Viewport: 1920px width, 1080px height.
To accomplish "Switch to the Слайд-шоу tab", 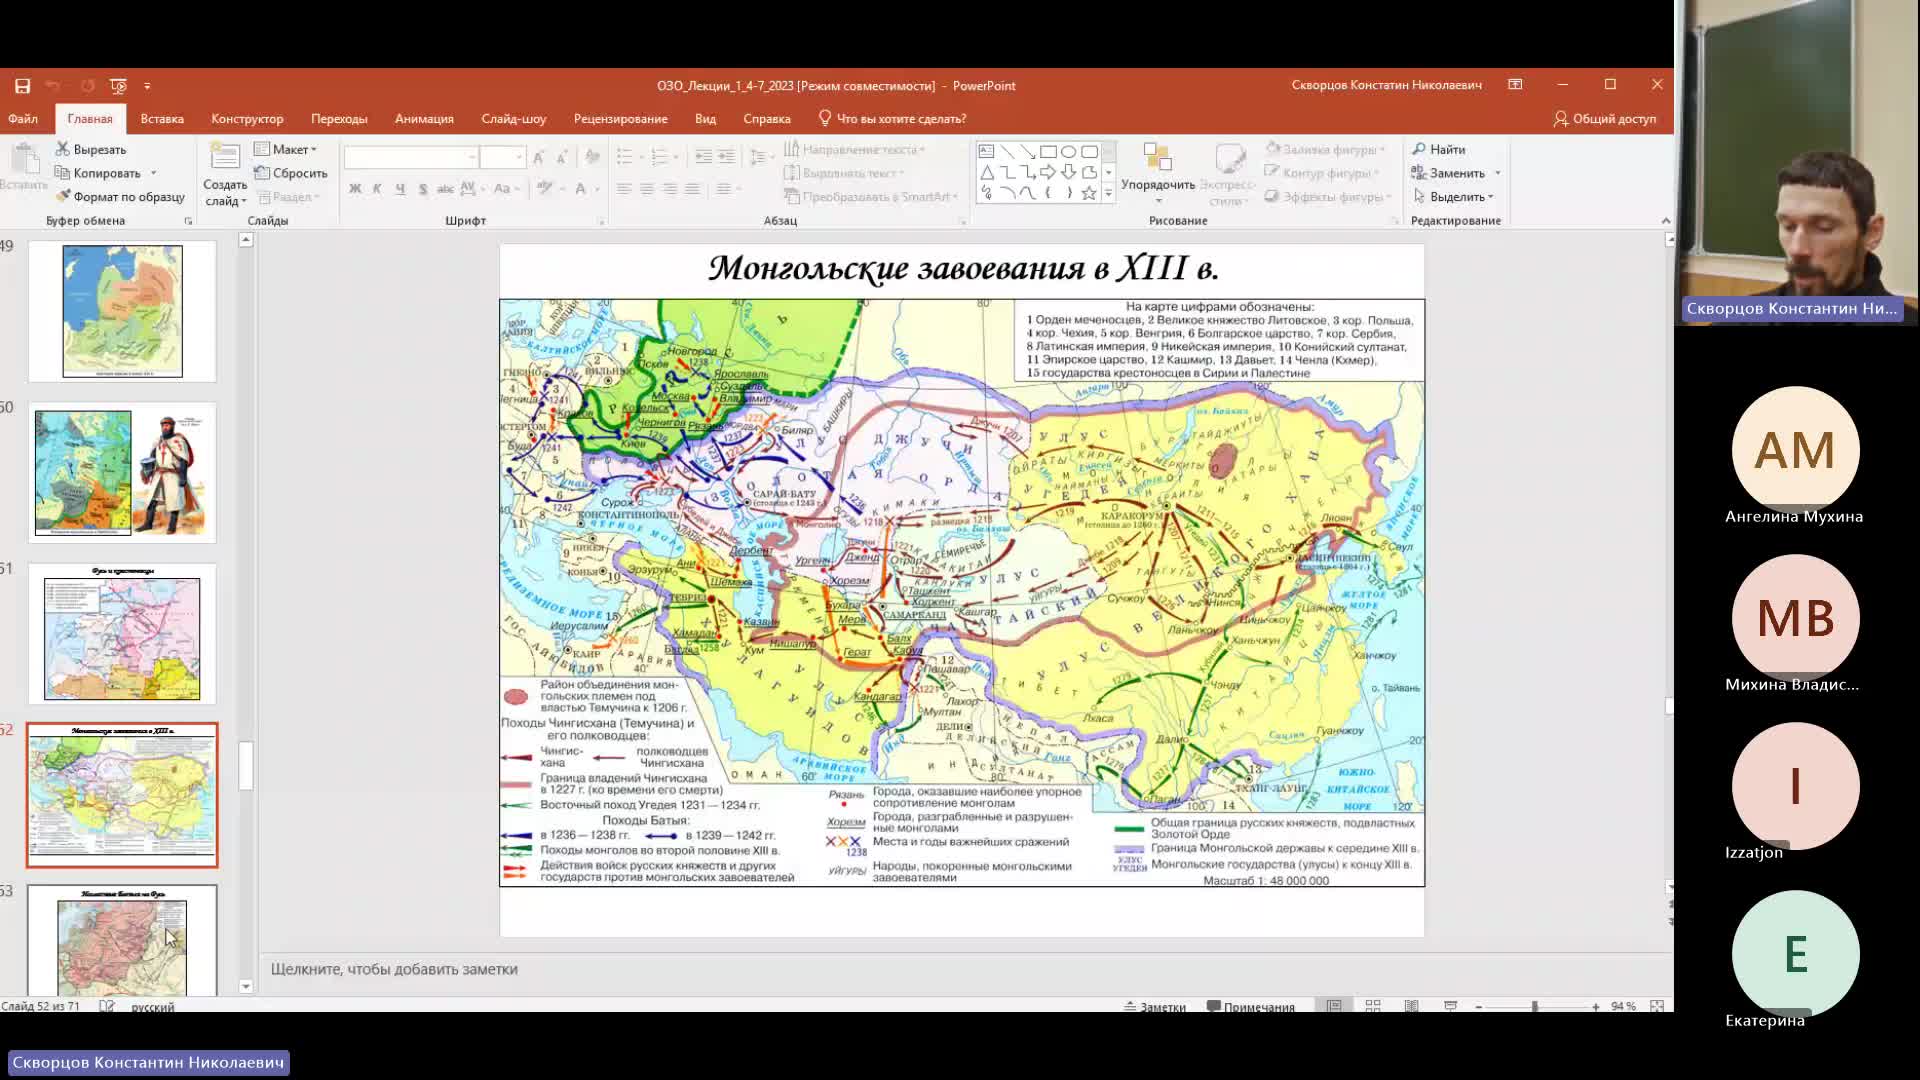I will pyautogui.click(x=513, y=118).
